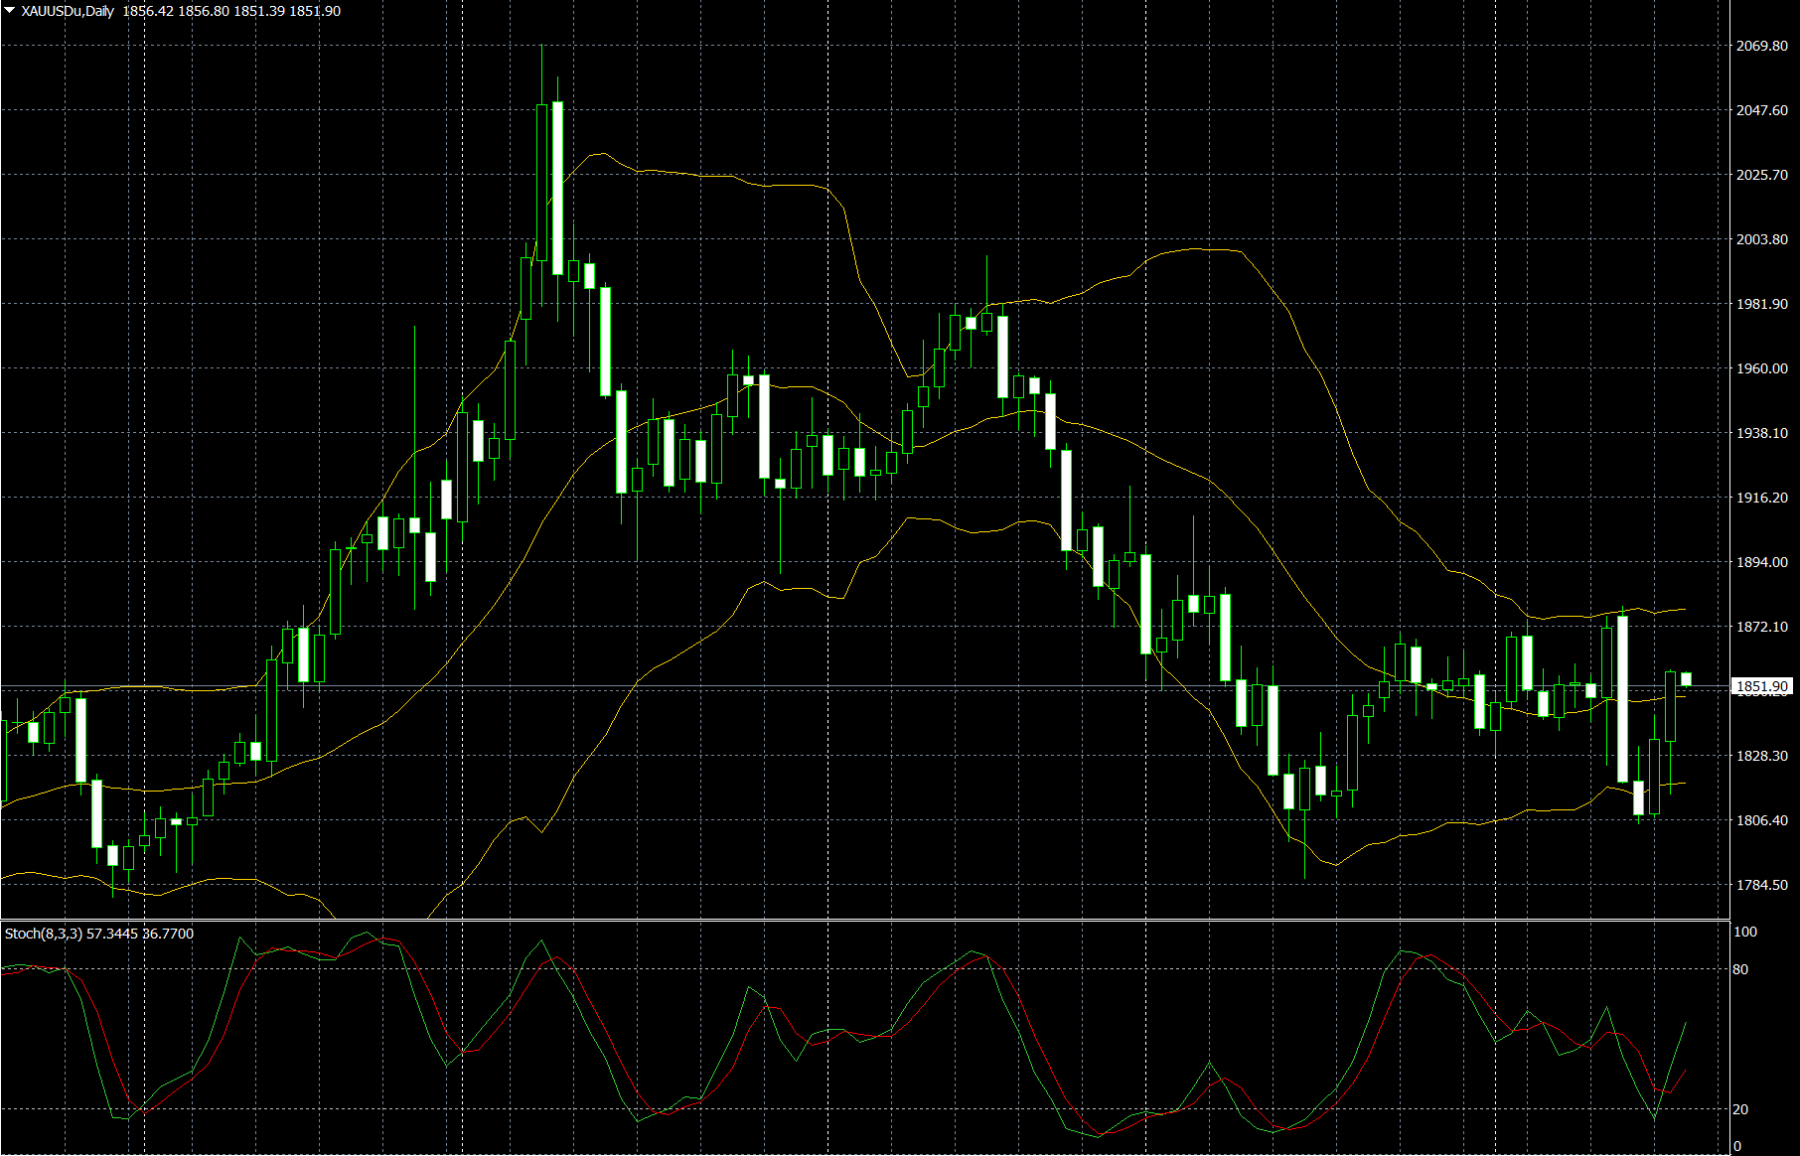Screen dimensions: 1800x1156
Task: Click the 1960.00 price axis label
Action: (1762, 368)
